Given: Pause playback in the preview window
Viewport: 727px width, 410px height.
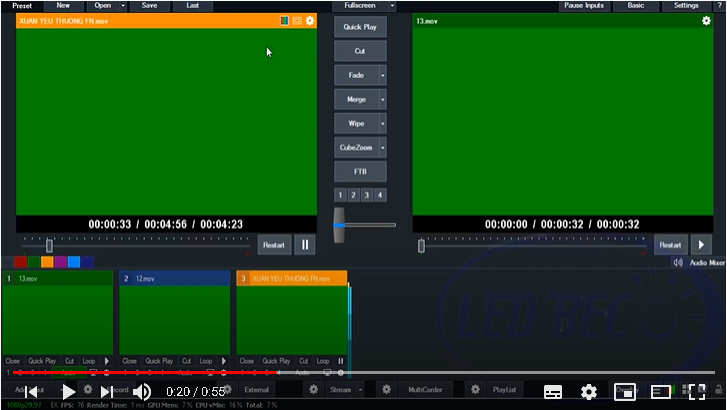Looking at the screenshot, I should tap(305, 244).
